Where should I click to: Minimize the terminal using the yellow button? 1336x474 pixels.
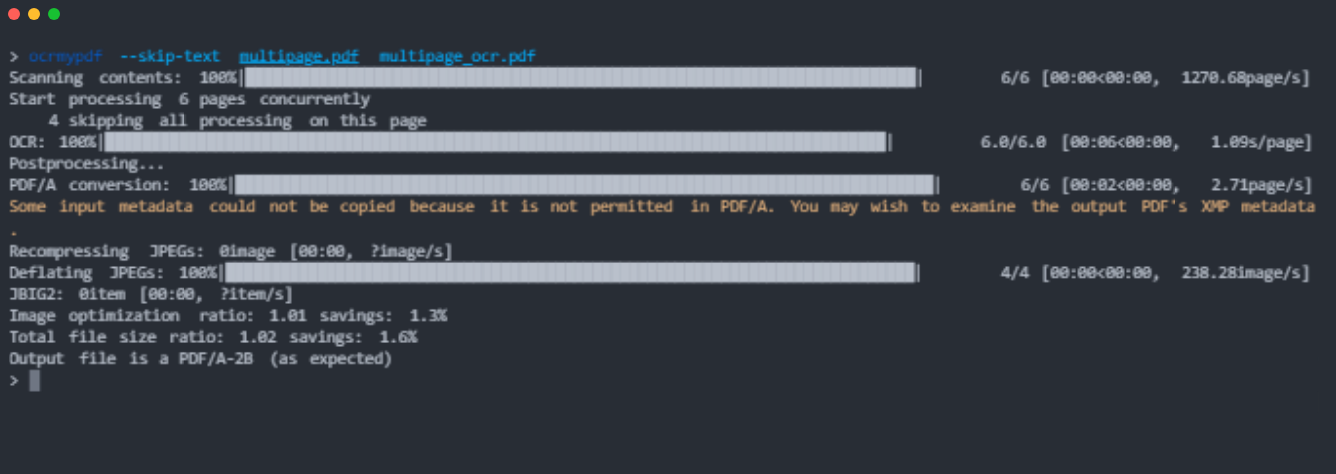[34, 14]
